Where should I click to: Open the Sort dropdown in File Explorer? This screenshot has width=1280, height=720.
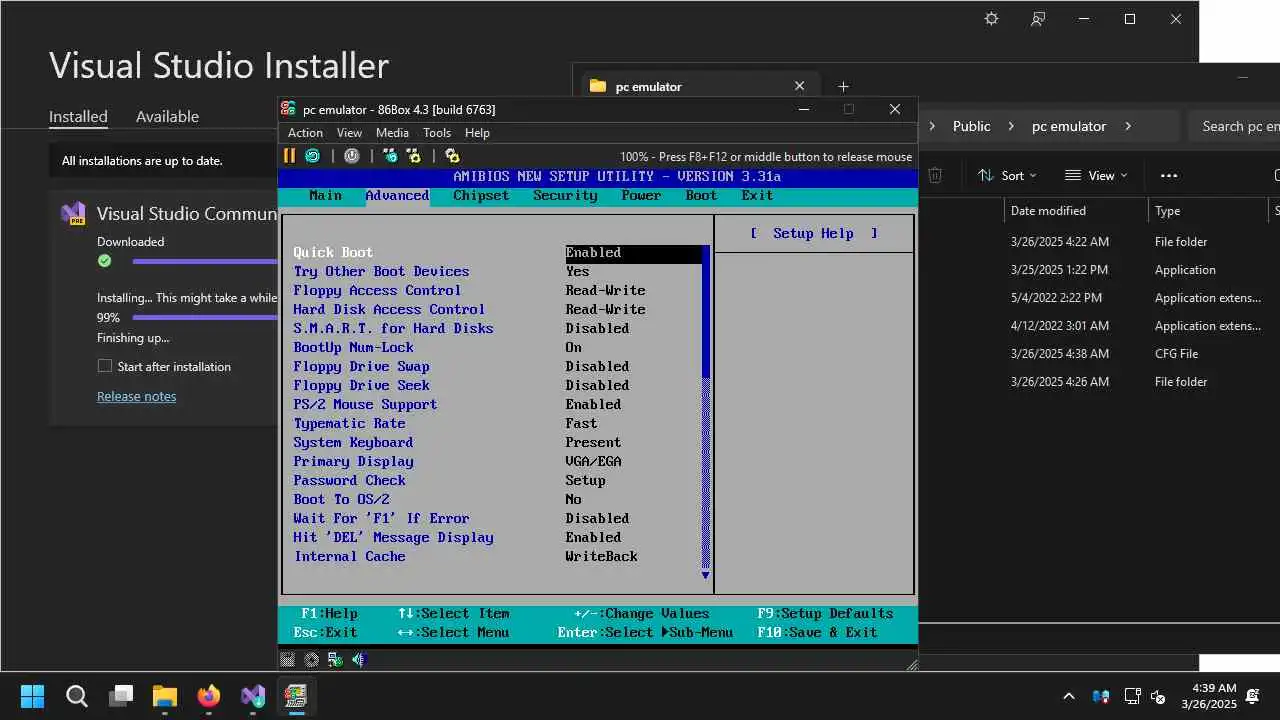1007,175
